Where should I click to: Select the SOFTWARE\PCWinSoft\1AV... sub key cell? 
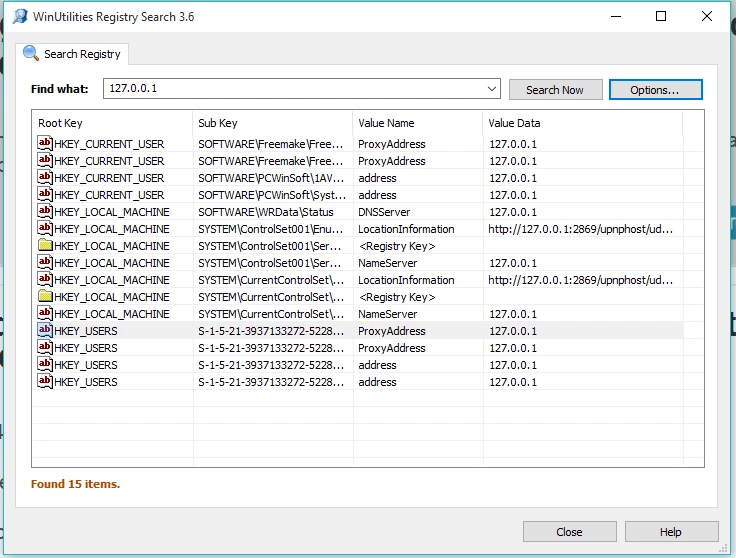(x=271, y=178)
